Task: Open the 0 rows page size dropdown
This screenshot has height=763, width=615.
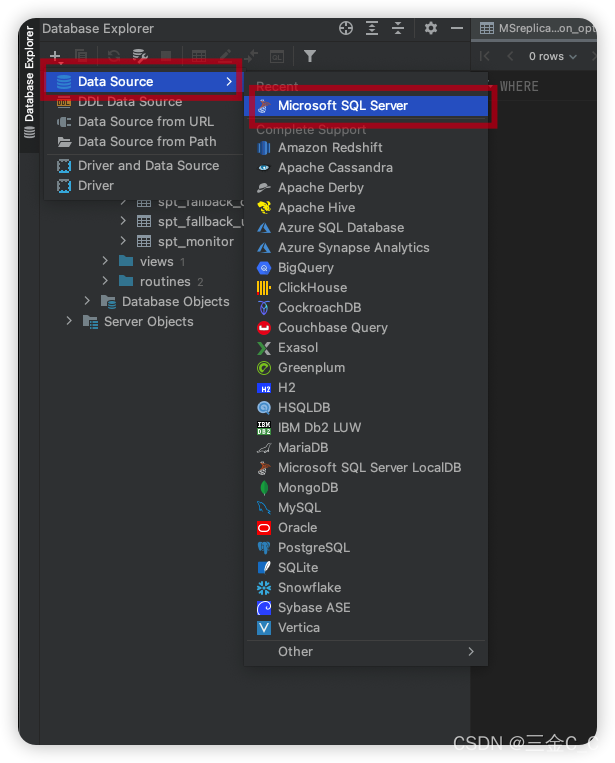Action: coord(553,56)
